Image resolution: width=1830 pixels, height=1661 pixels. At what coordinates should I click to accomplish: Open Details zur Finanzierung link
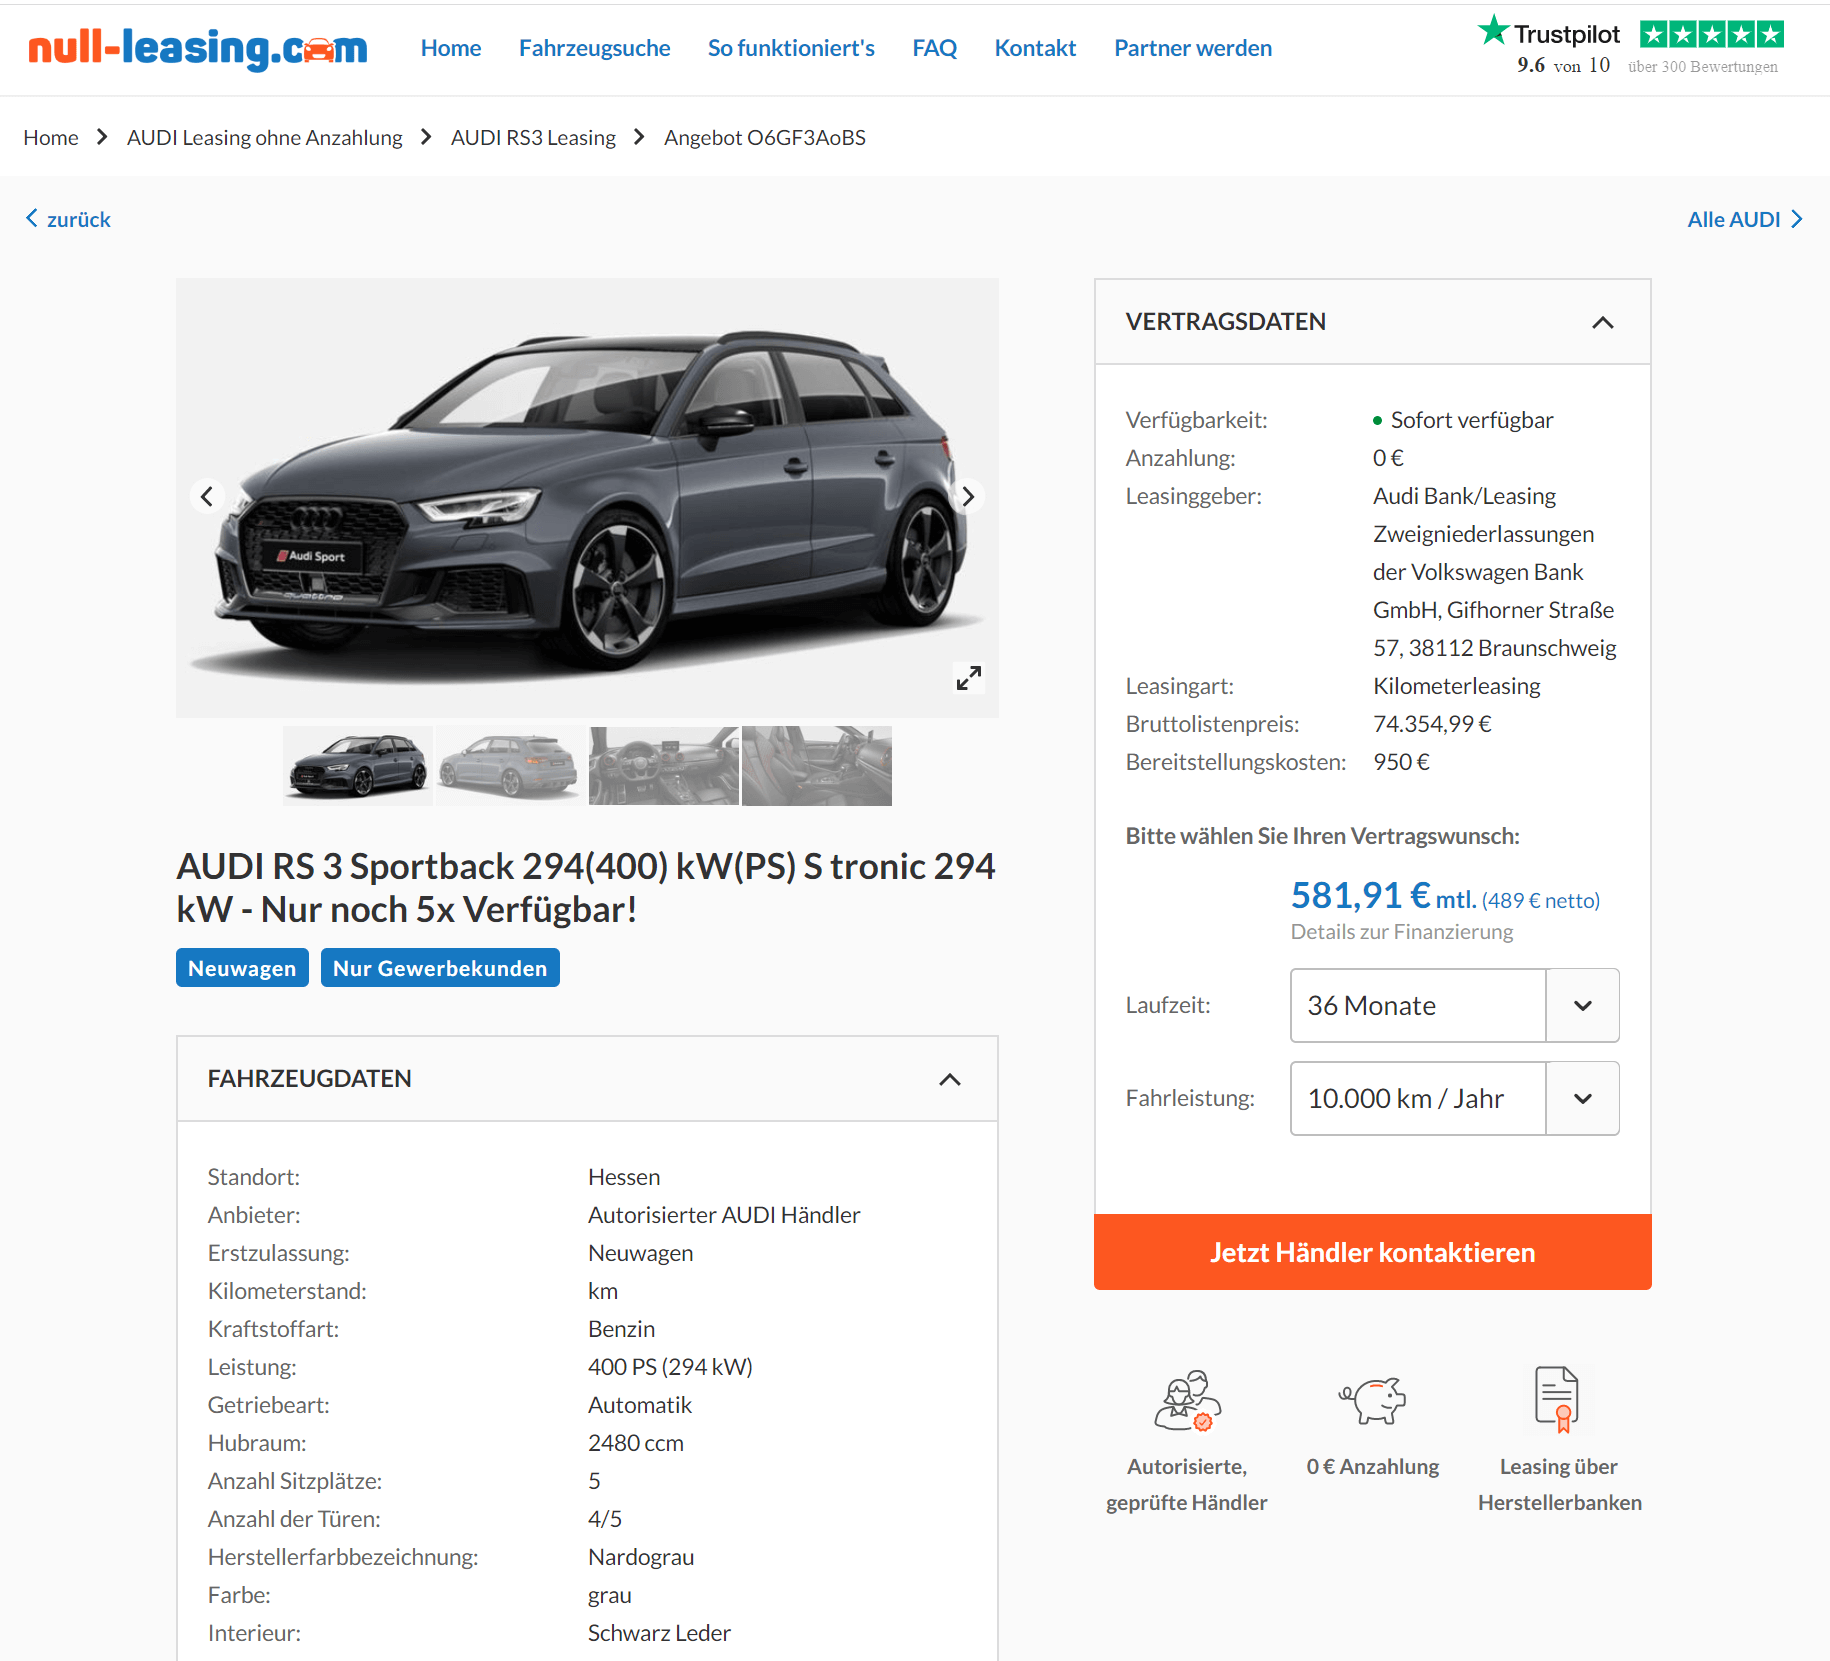pos(1401,931)
